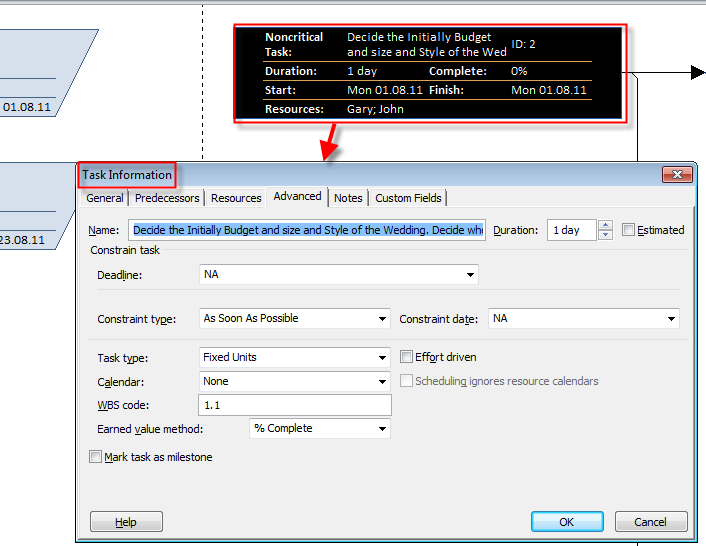The image size is (706, 546).
Task: Expand the Calendar dropdown
Action: pyautogui.click(x=382, y=381)
